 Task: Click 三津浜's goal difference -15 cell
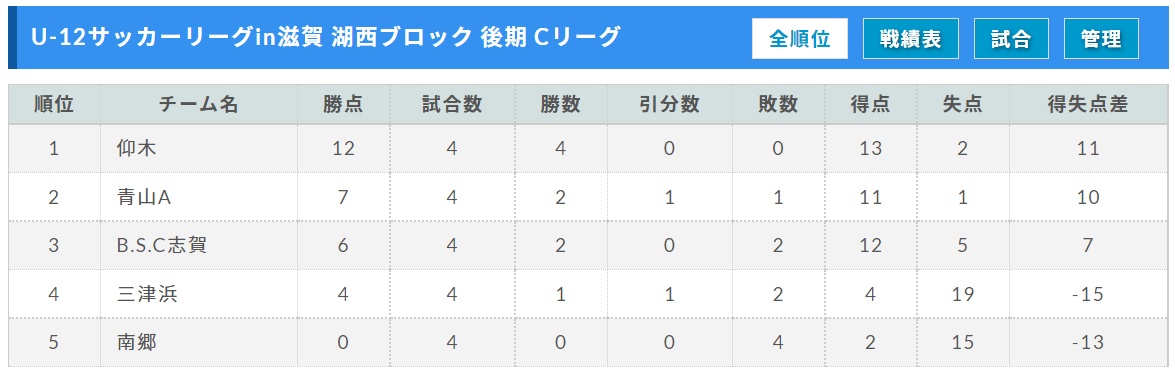(x=1087, y=294)
